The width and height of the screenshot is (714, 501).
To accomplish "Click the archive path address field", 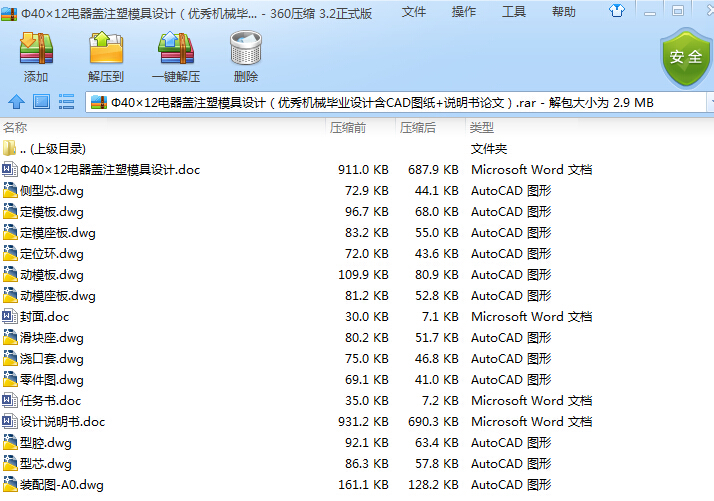I will point(395,102).
